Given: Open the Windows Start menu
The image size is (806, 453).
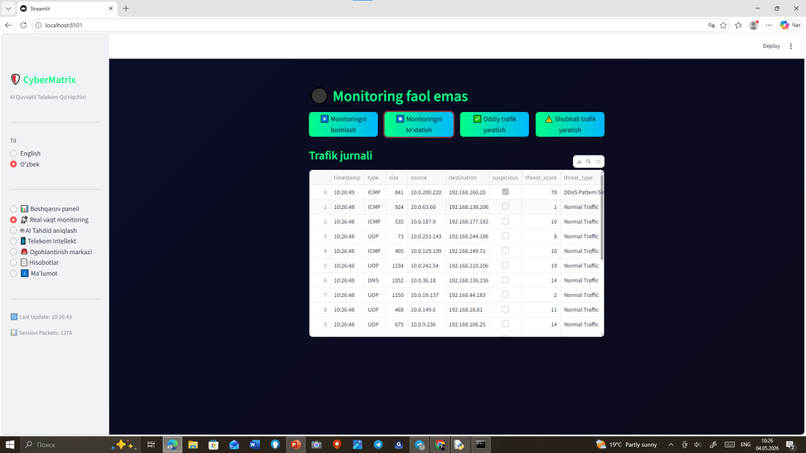Looking at the screenshot, I should (10, 444).
